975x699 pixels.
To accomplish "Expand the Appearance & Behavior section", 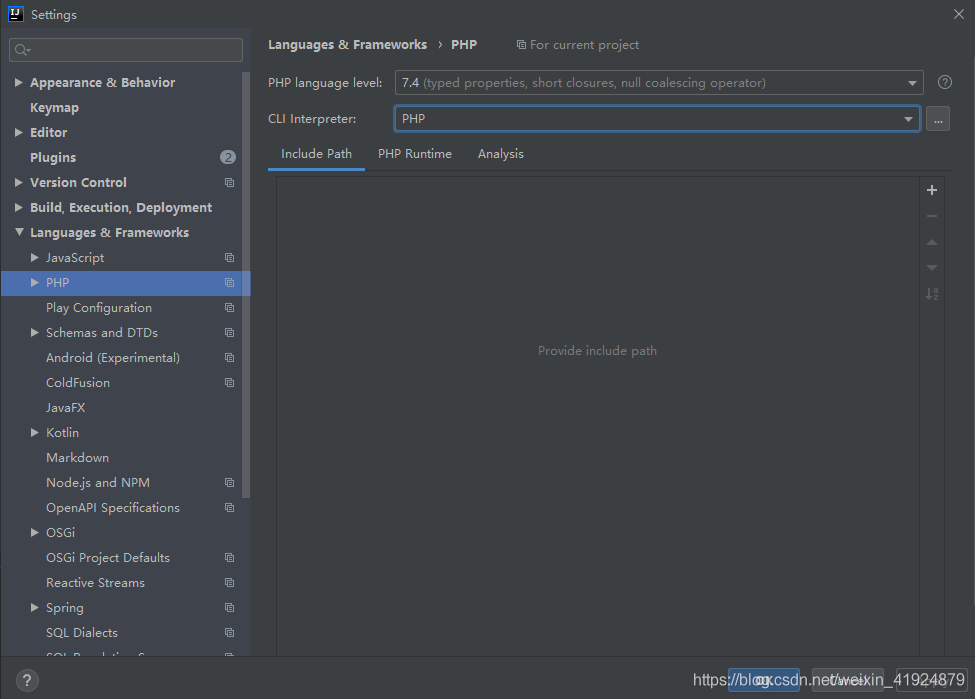I will [x=19, y=82].
